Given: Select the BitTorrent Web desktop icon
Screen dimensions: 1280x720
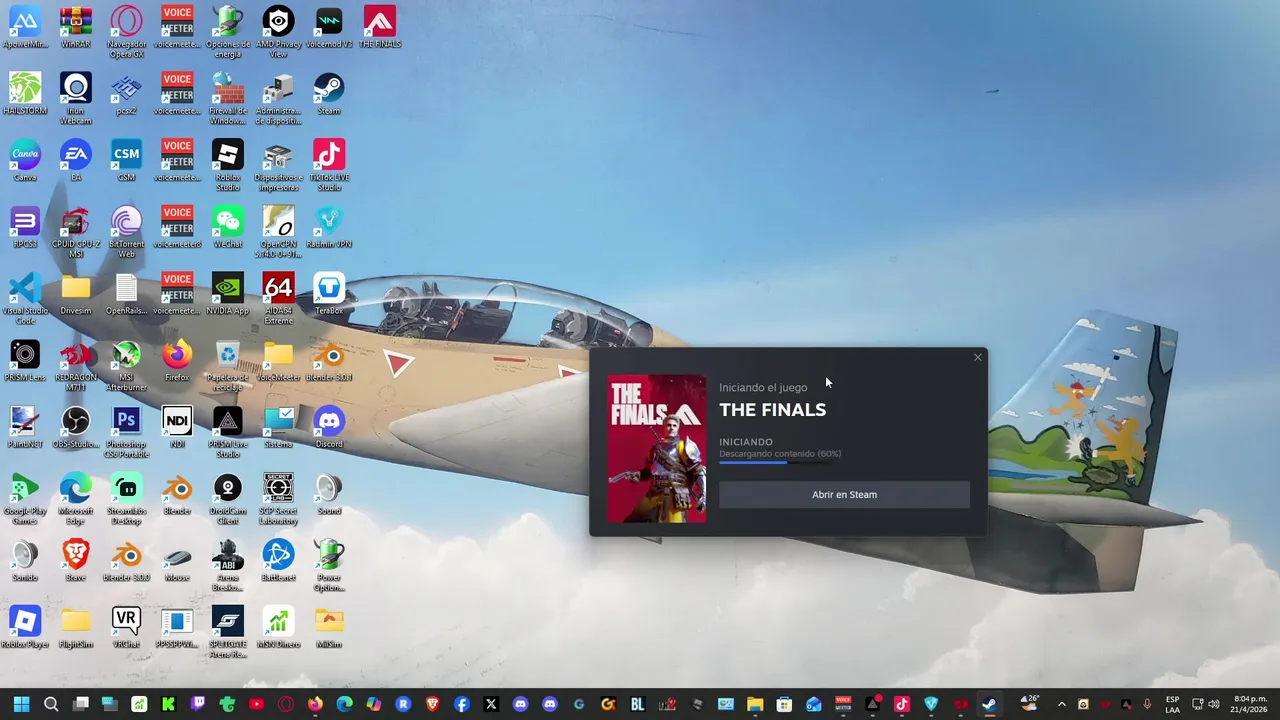Looking at the screenshot, I should tap(126, 232).
